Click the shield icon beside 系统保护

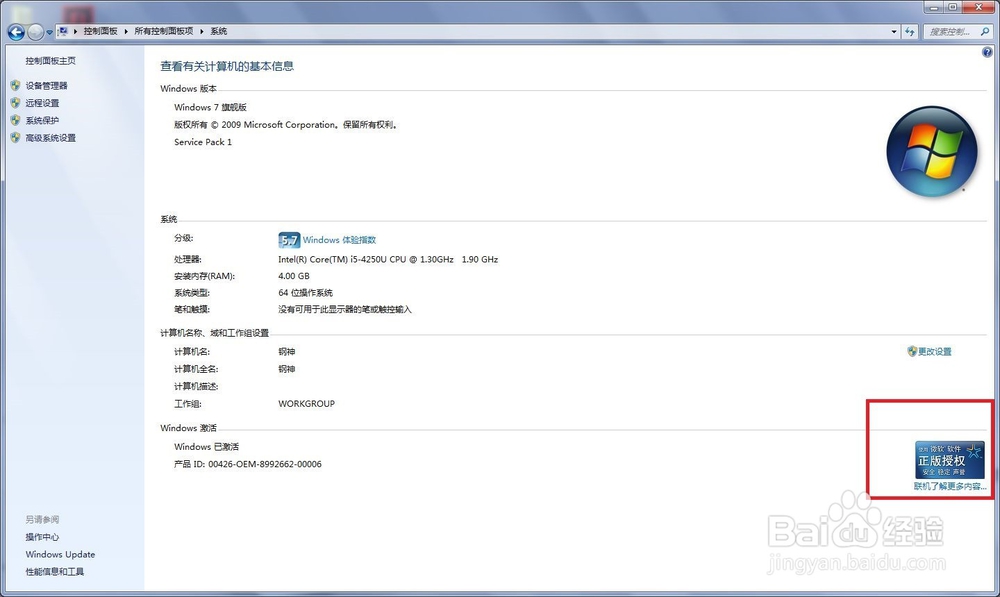(15, 119)
